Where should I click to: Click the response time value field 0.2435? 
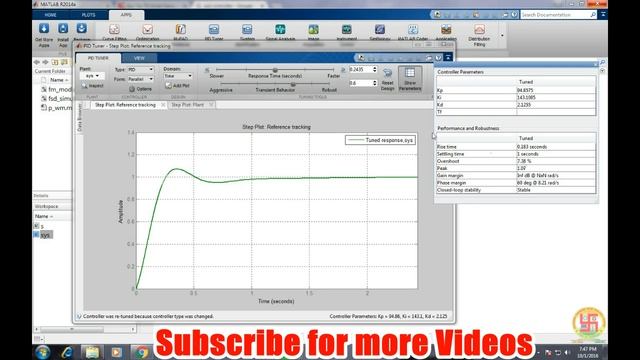coord(360,69)
